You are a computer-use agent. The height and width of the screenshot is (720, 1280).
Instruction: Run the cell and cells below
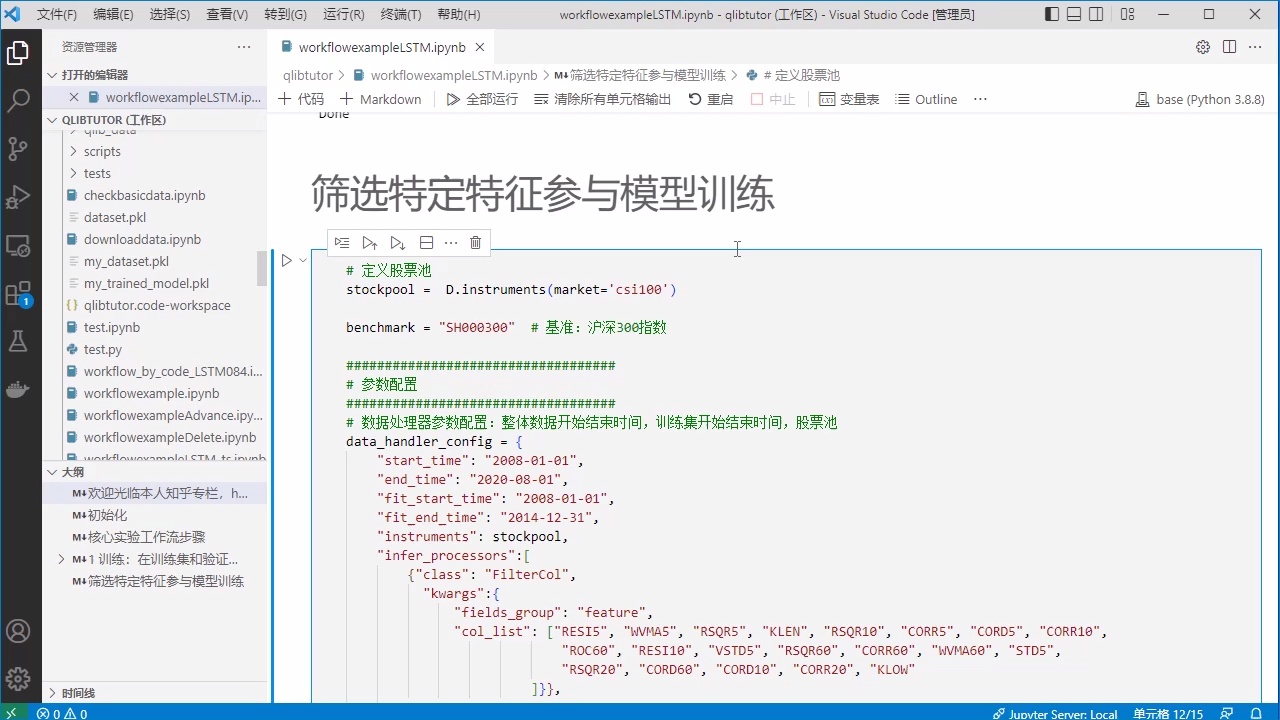[x=397, y=242]
